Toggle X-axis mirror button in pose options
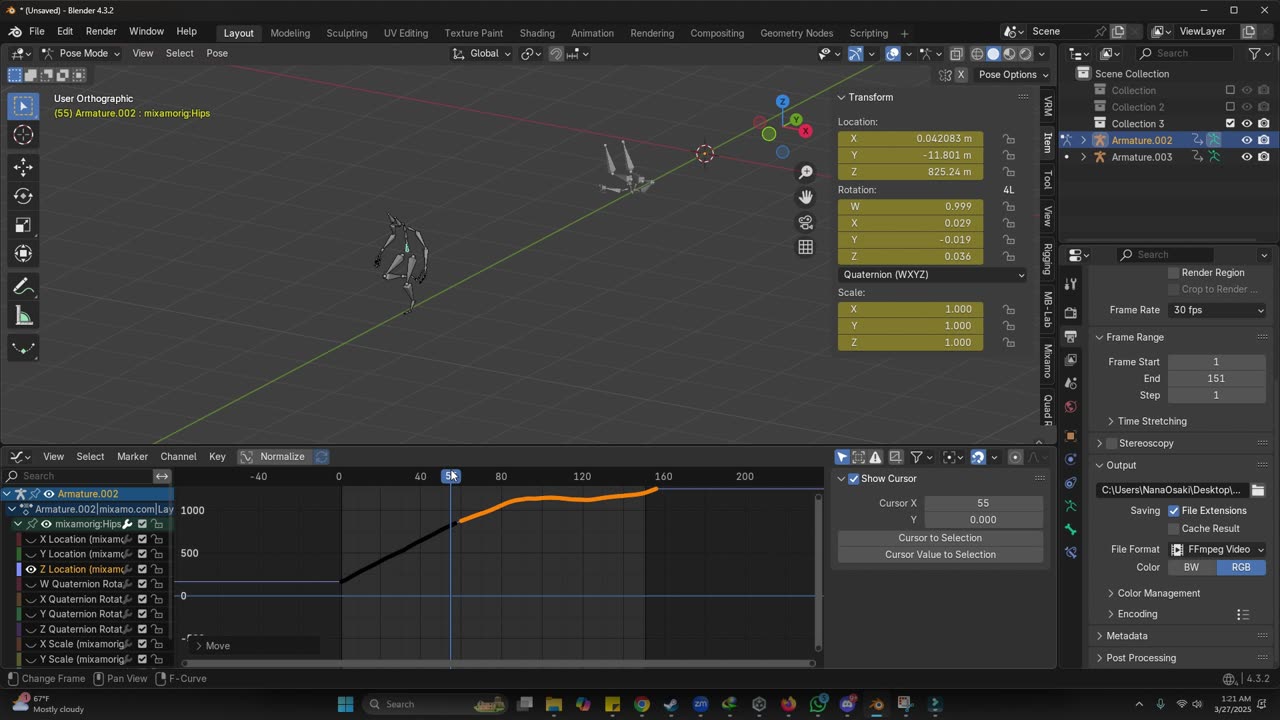This screenshot has width=1280, height=720. [961, 75]
